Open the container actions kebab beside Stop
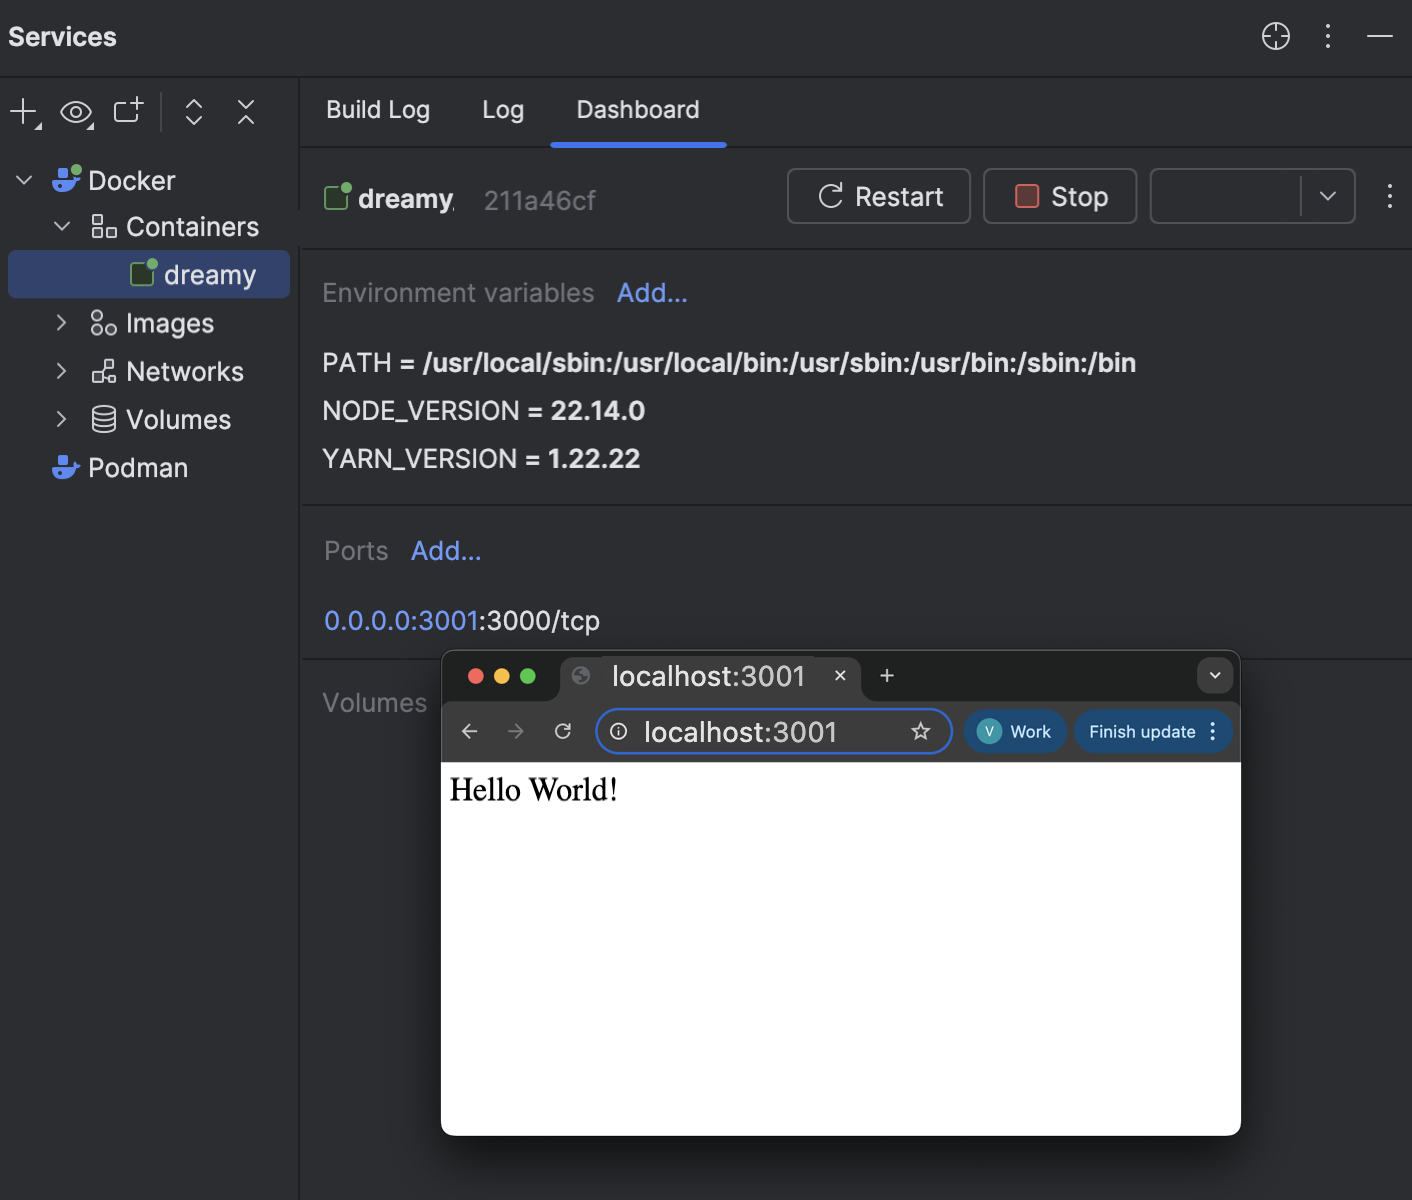The image size is (1412, 1200). click(1390, 196)
